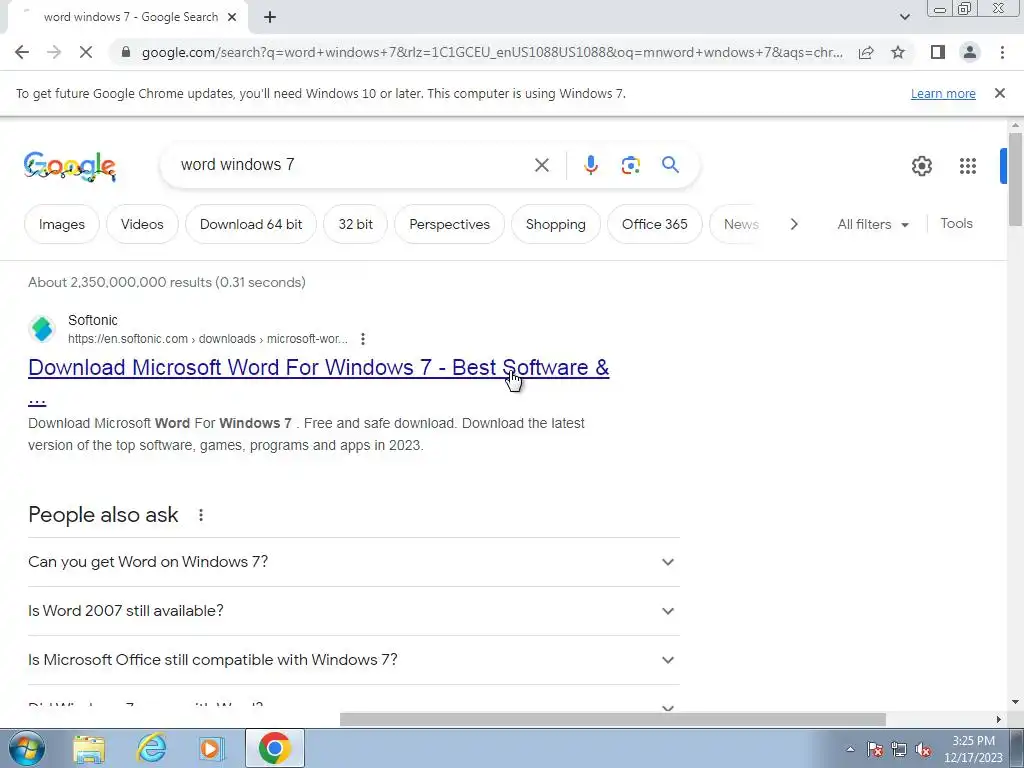Switch to Images results
The height and width of the screenshot is (768, 1024).
61,224
